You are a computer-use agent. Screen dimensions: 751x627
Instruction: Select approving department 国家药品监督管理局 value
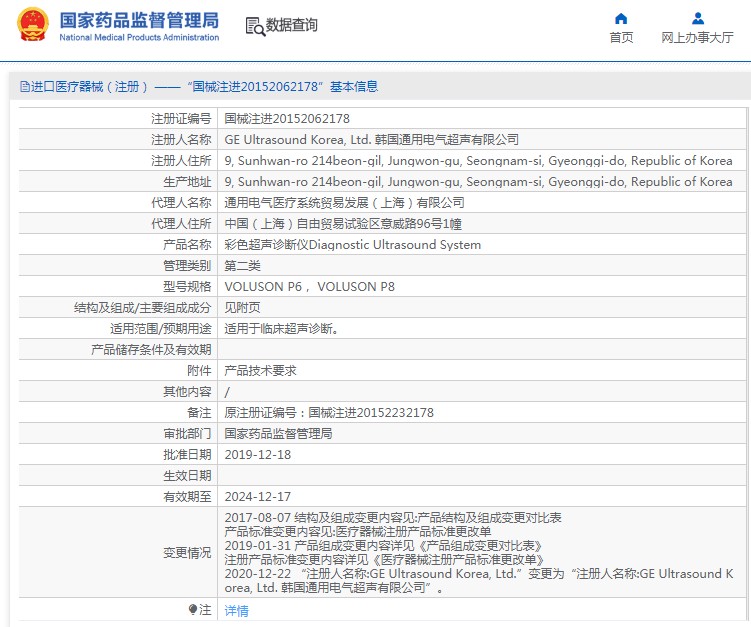(278, 434)
